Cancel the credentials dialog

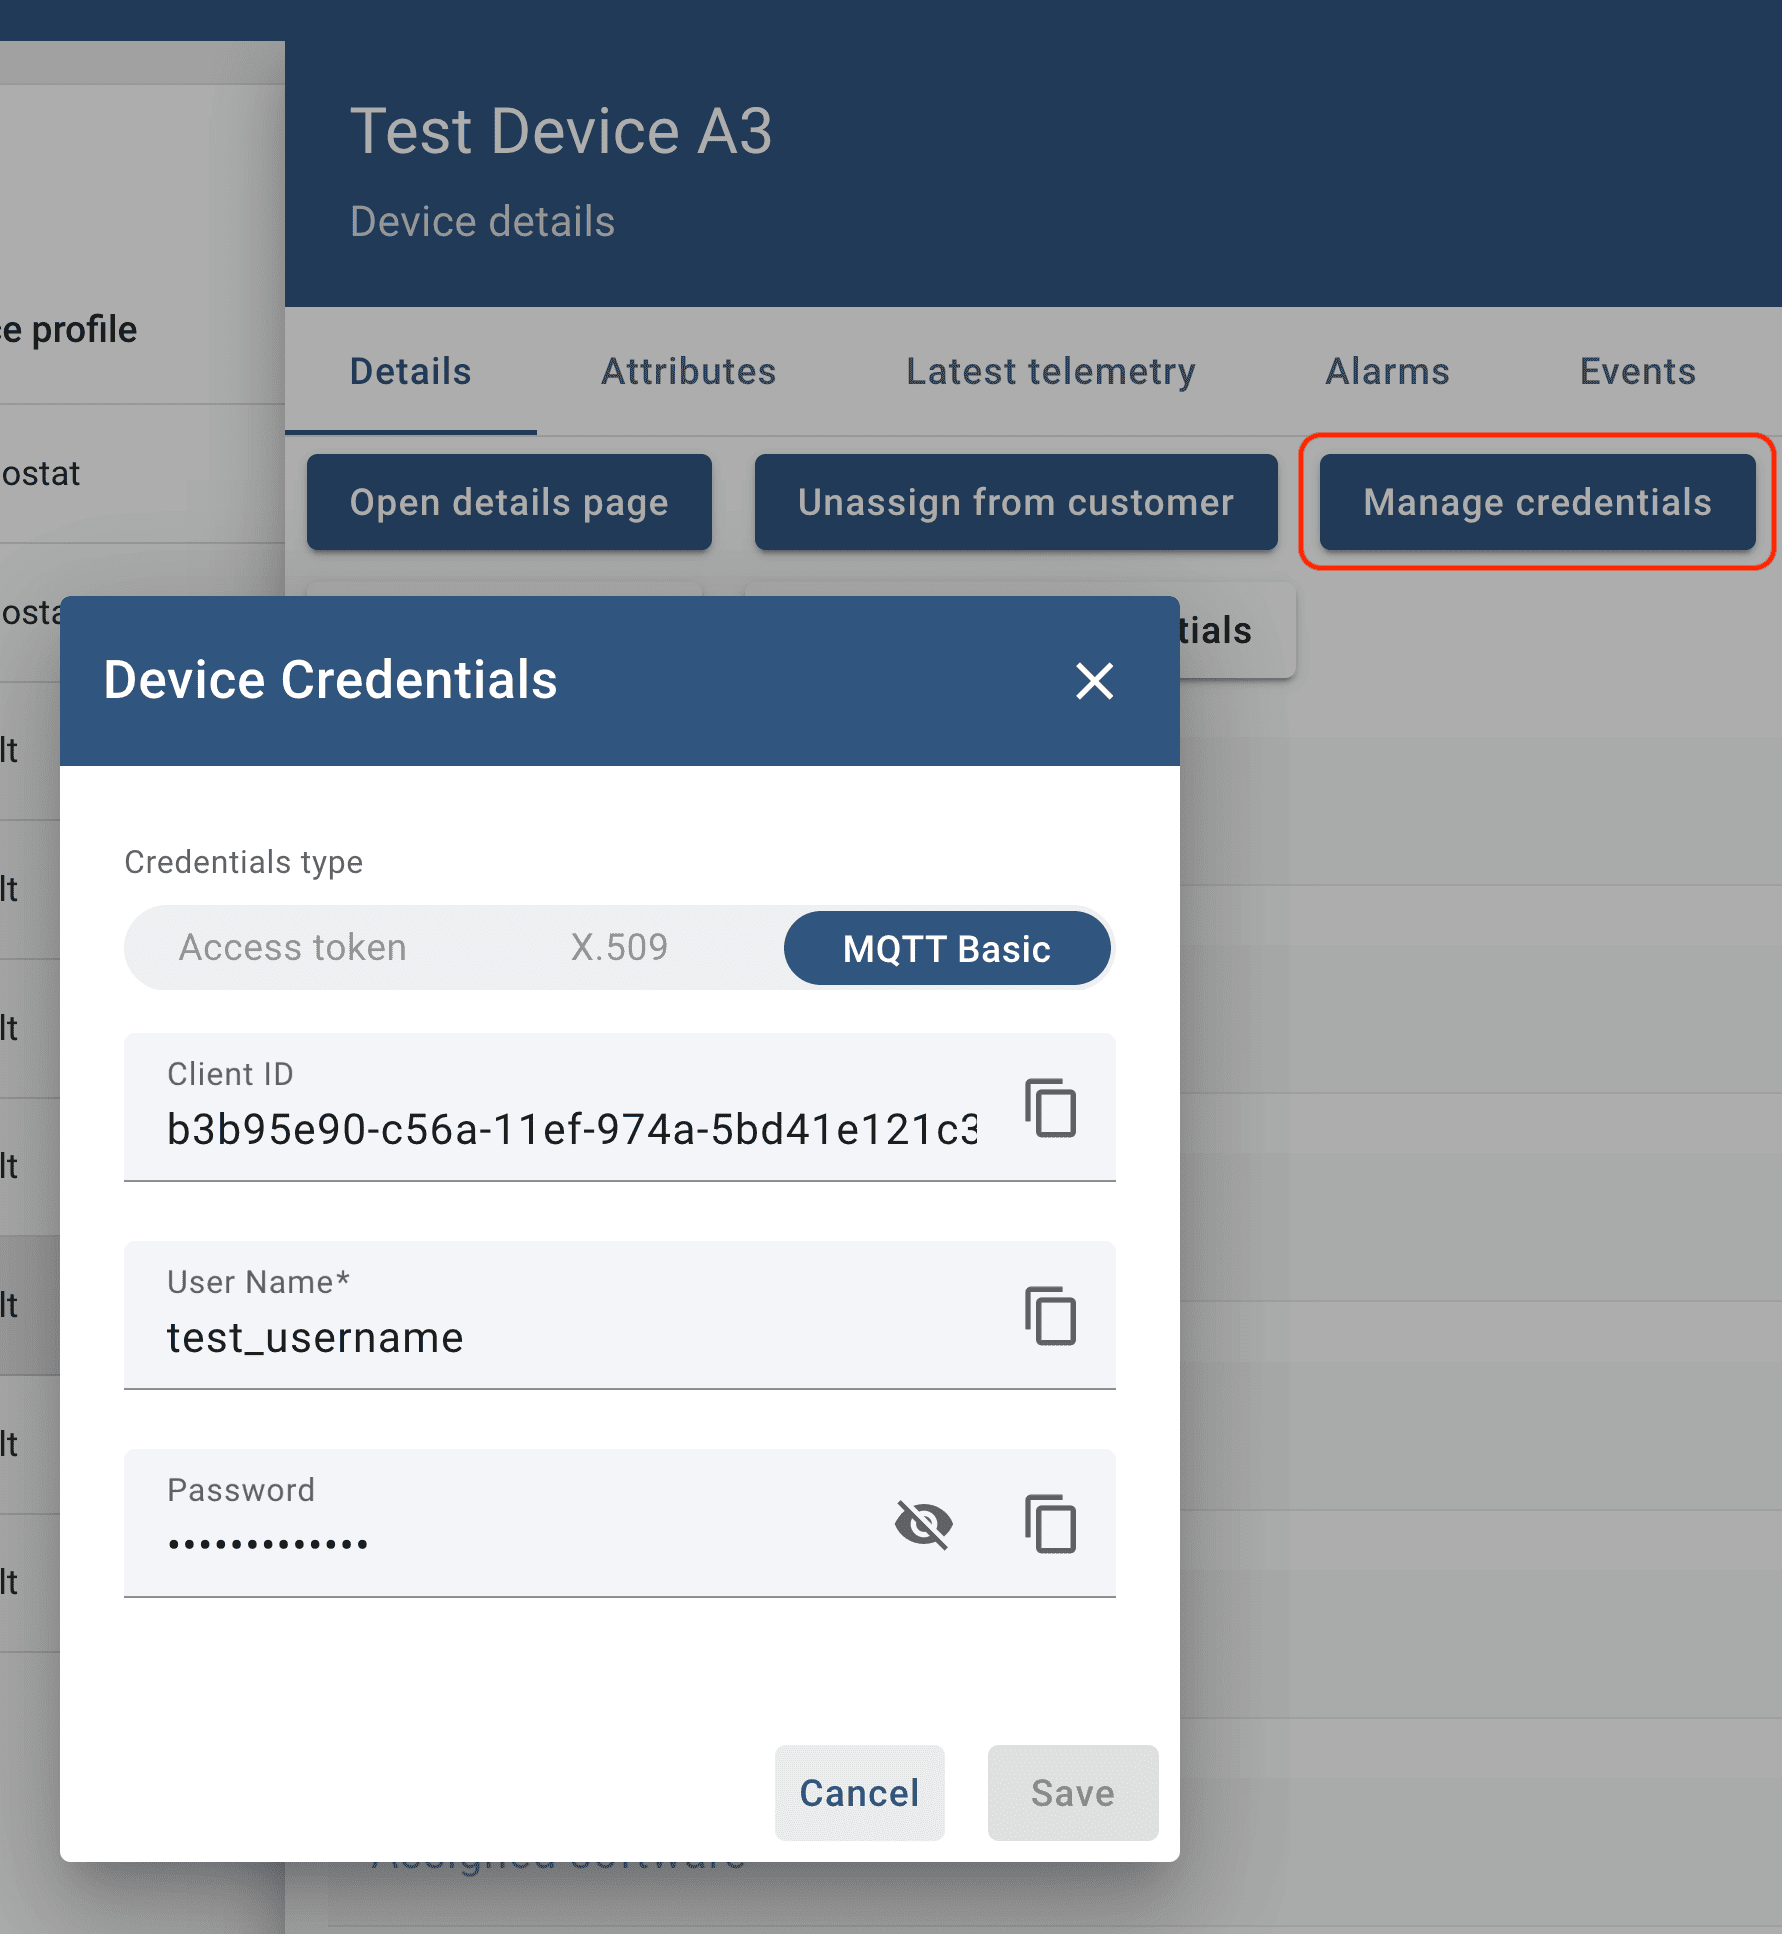pos(859,1793)
